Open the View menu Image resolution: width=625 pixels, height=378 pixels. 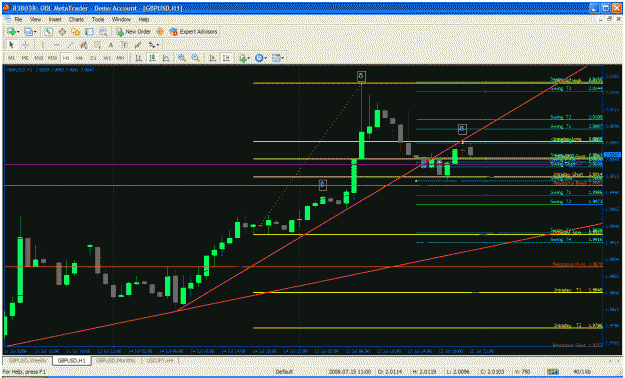[x=35, y=19]
